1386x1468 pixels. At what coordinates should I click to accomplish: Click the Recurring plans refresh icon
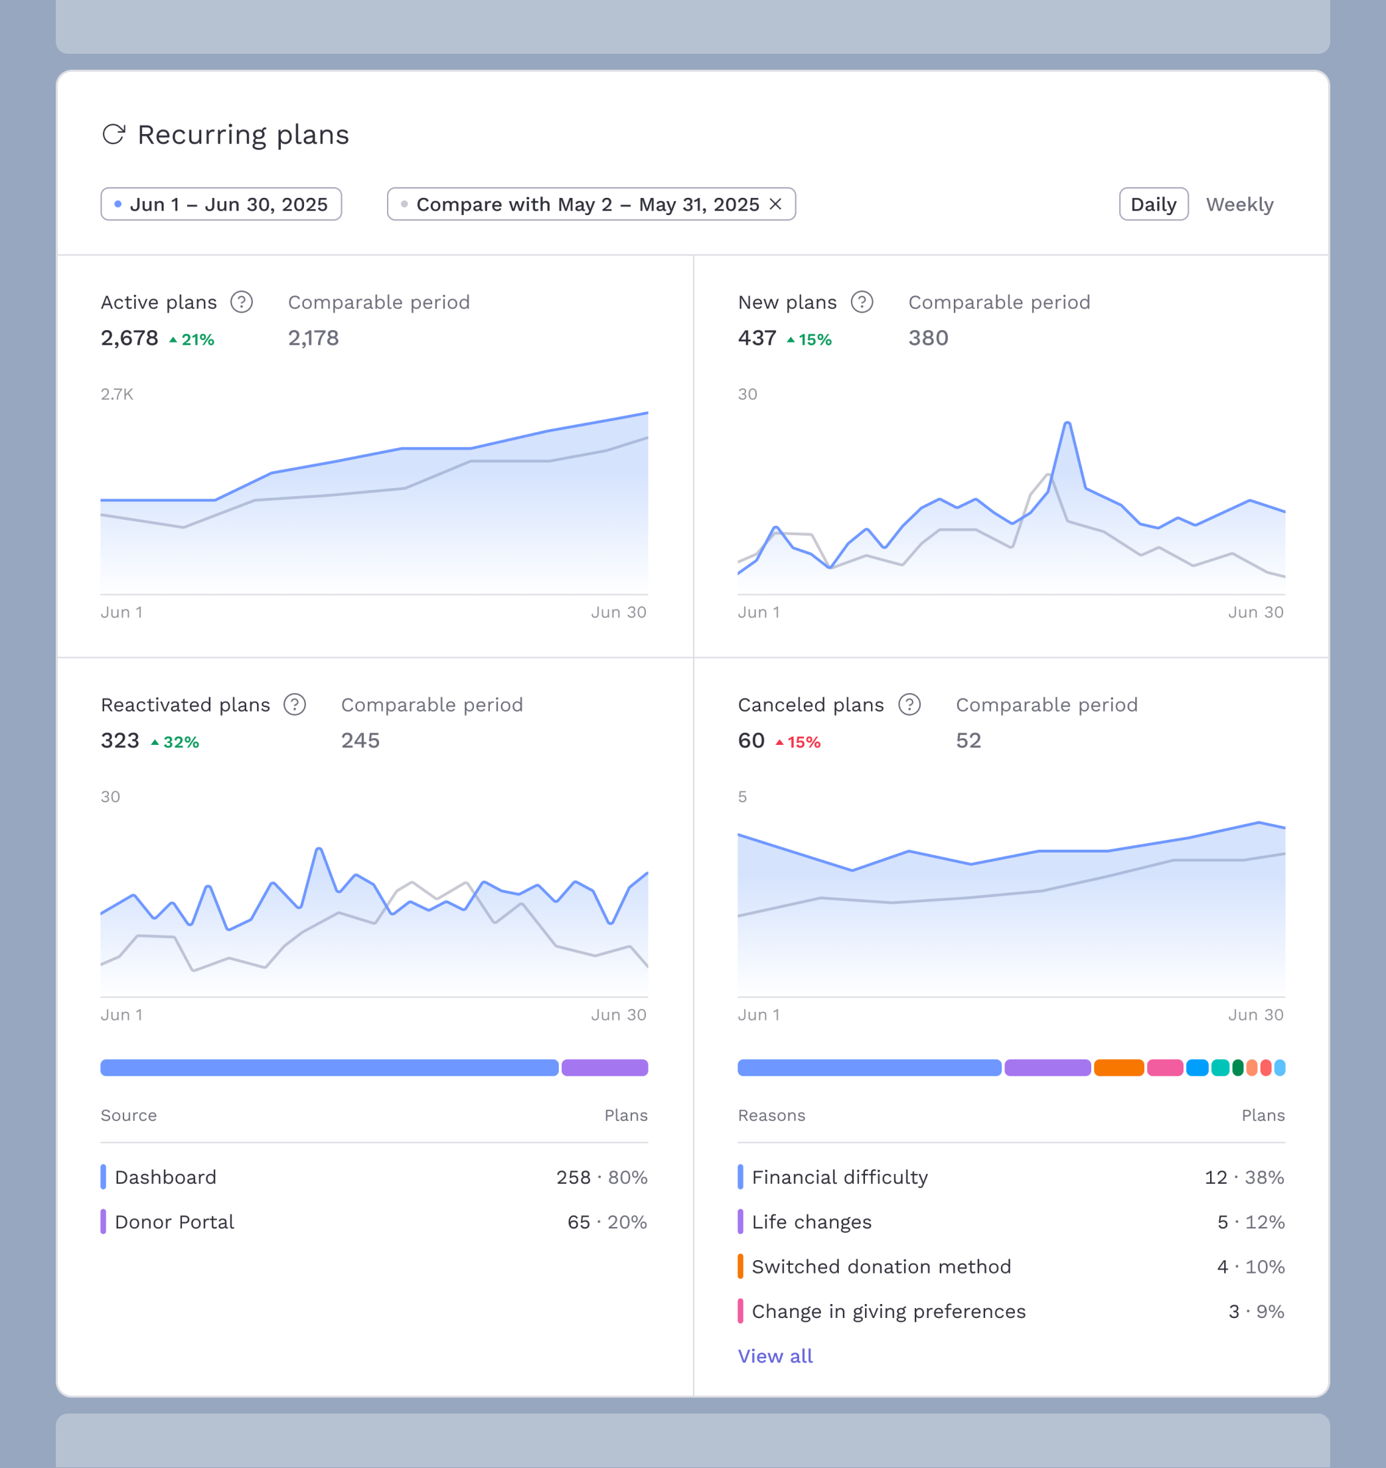[x=114, y=134]
